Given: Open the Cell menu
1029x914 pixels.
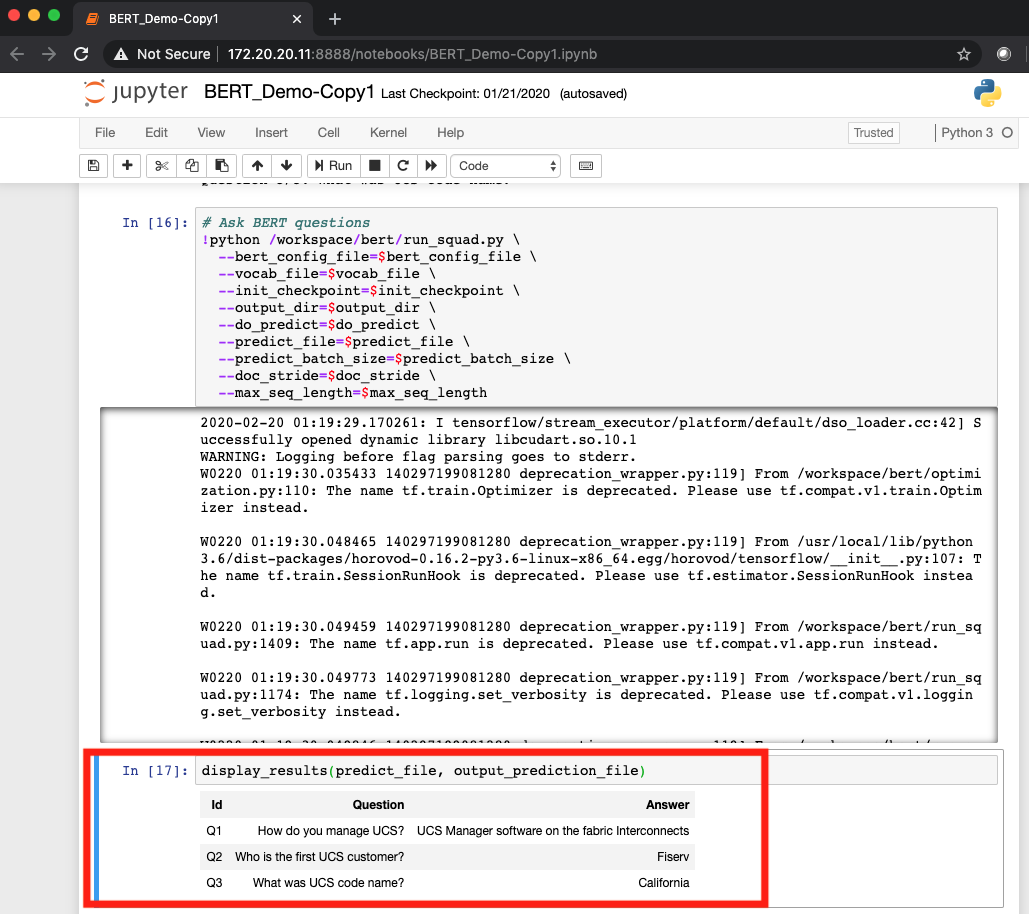Looking at the screenshot, I should coord(328,132).
